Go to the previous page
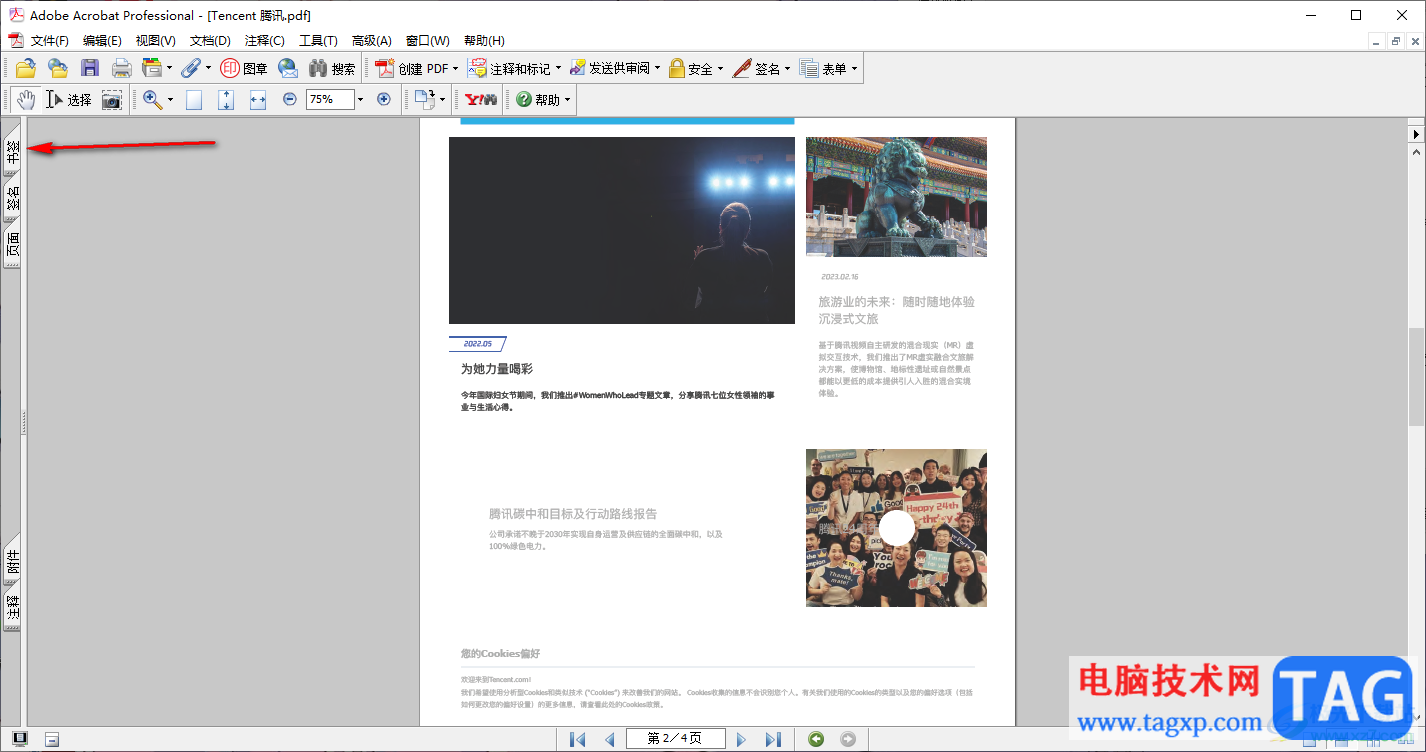 609,739
